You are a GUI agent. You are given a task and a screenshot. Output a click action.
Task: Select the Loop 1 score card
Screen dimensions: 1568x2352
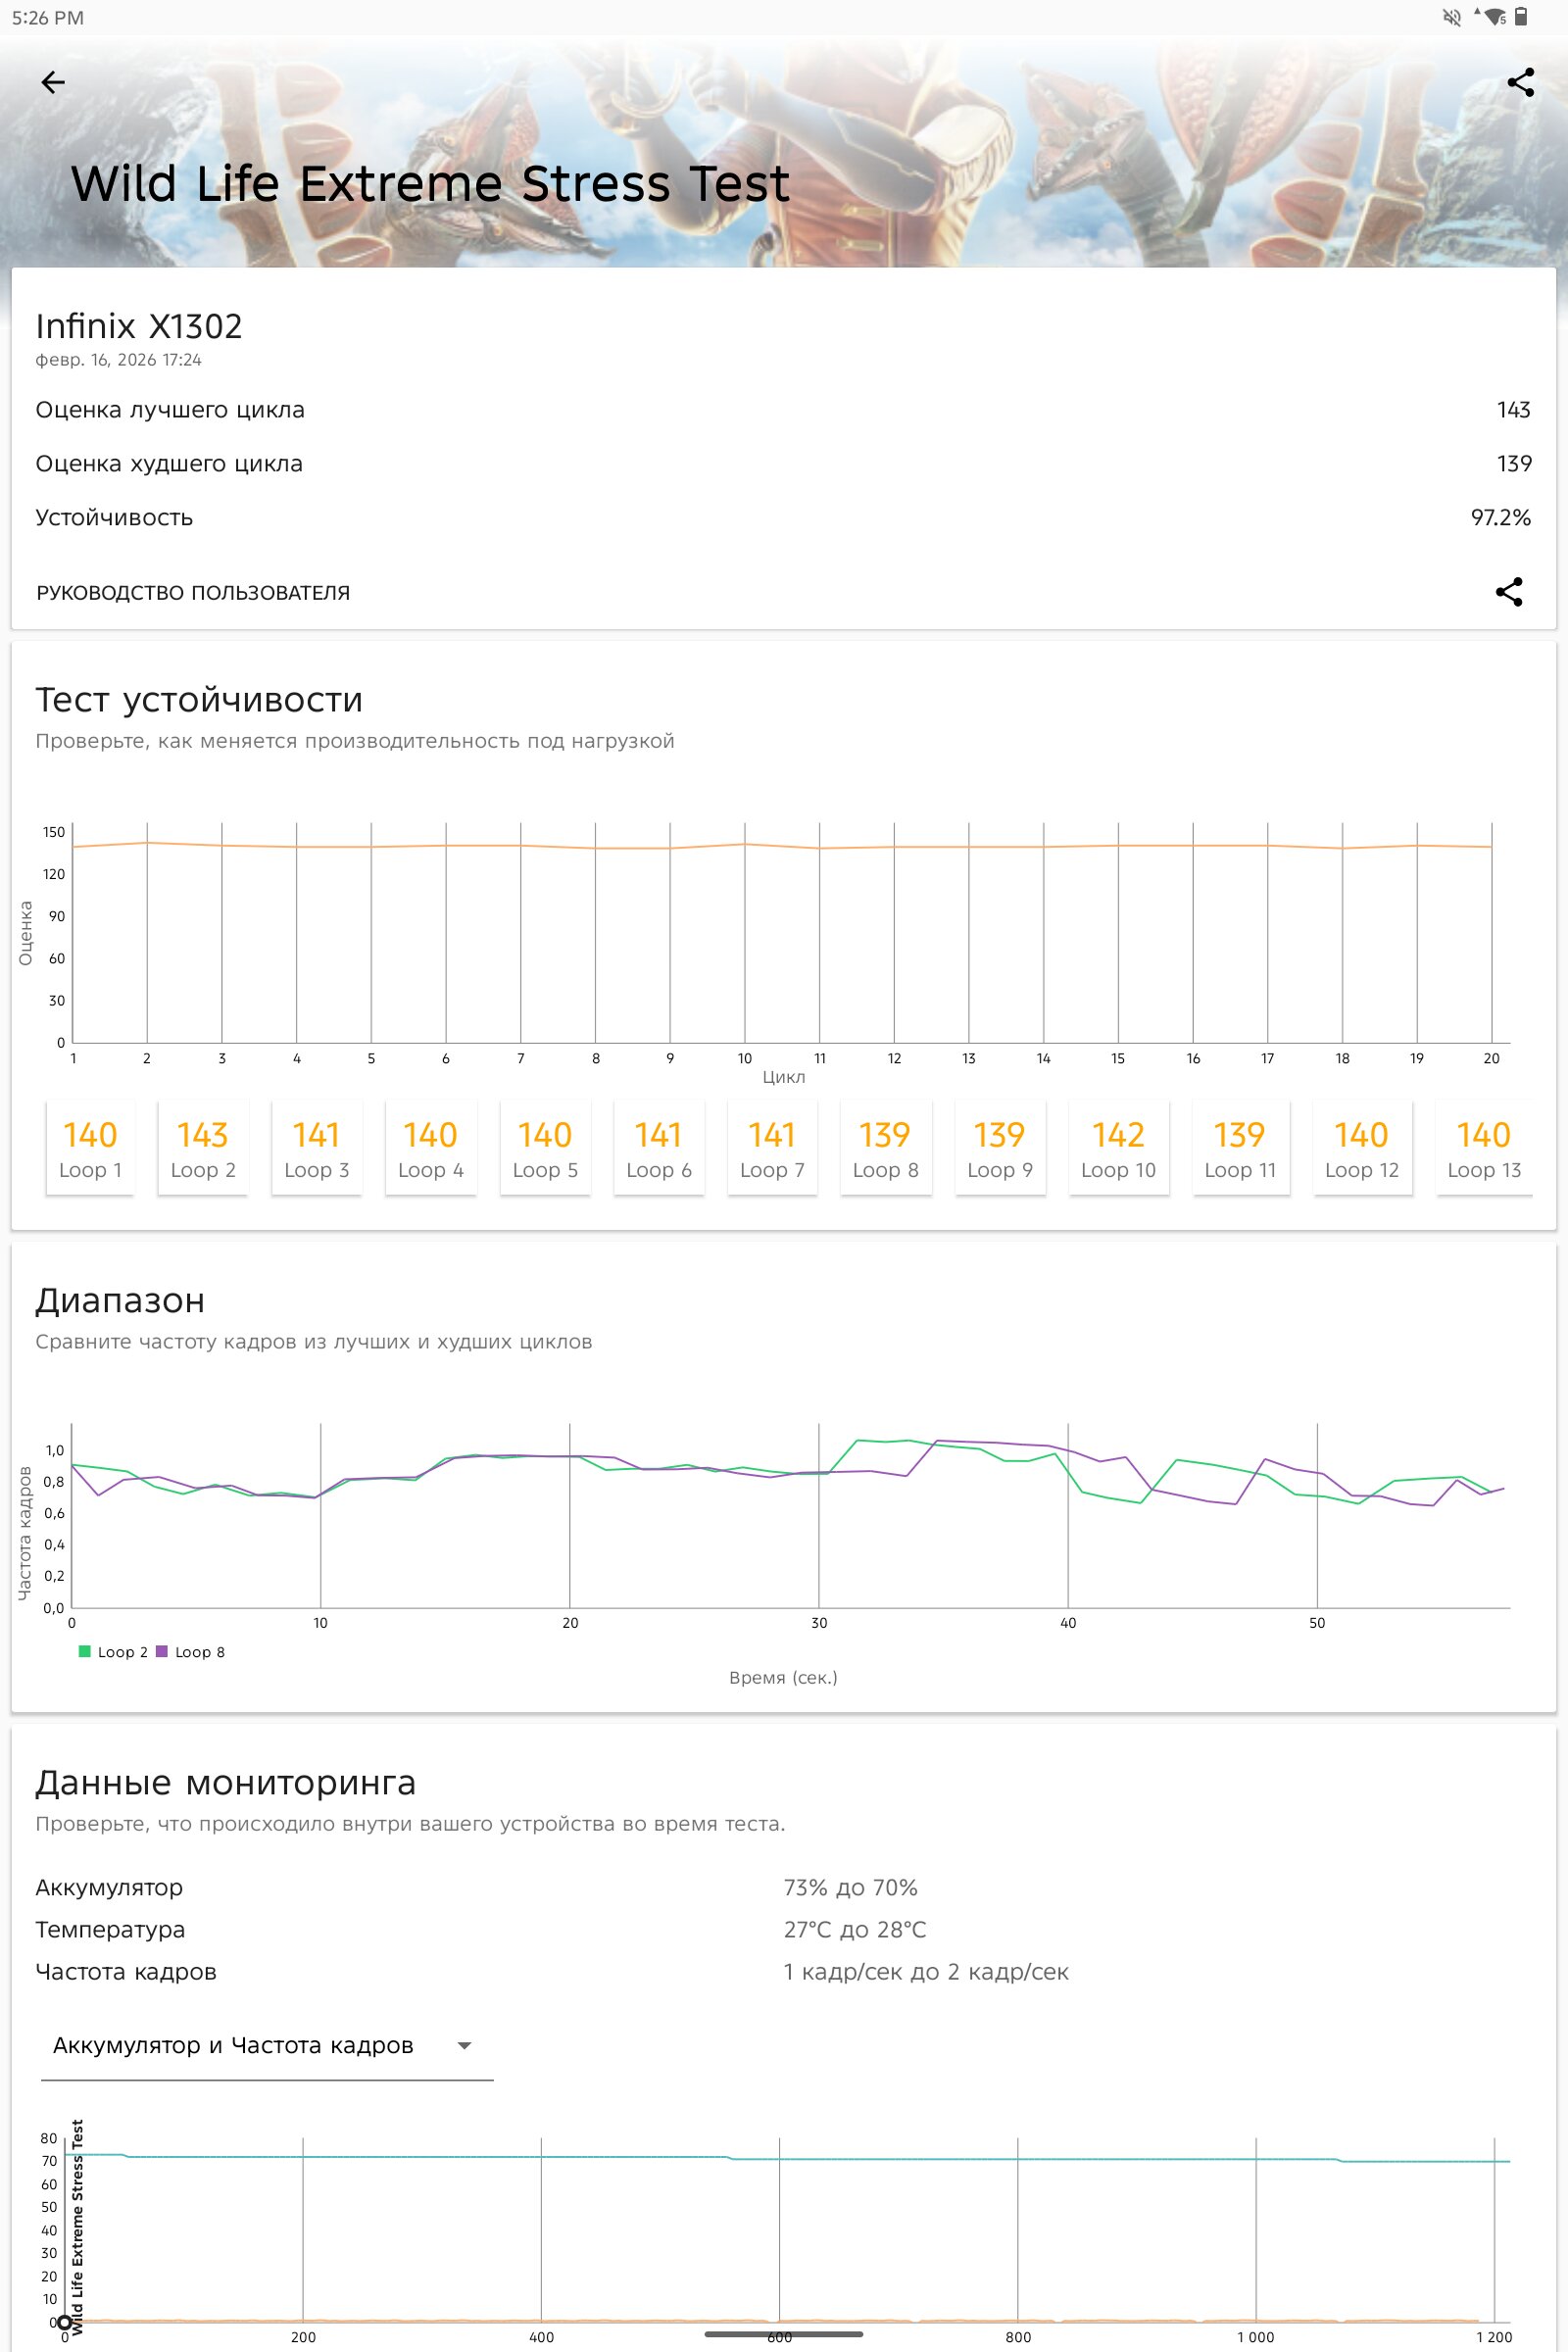point(90,1148)
